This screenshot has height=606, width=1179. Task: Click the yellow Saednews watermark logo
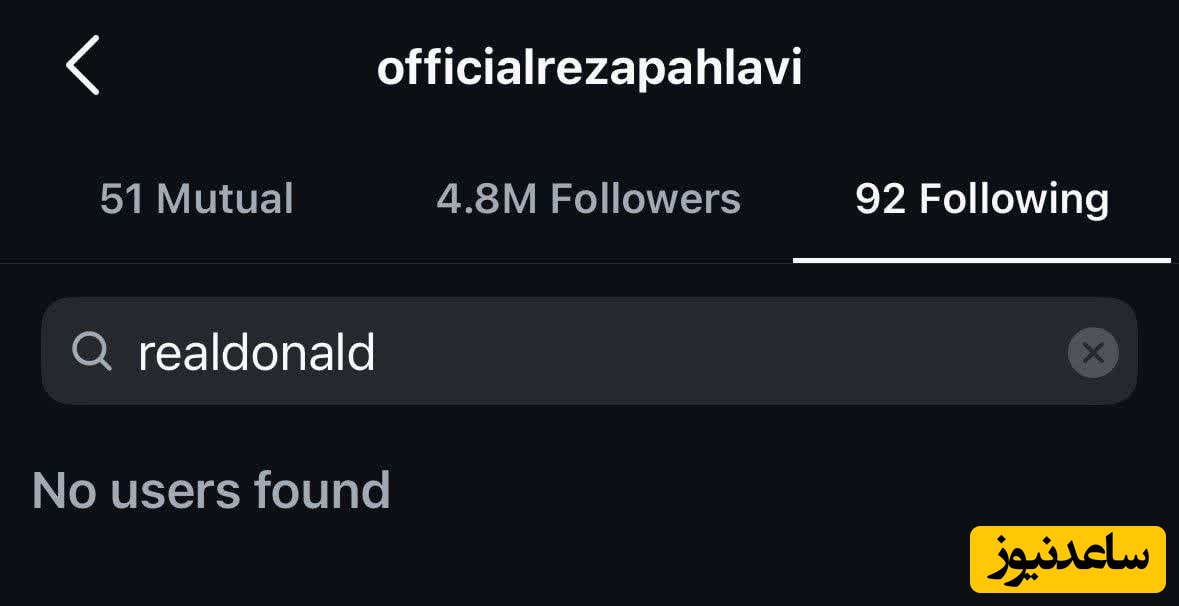1067,559
